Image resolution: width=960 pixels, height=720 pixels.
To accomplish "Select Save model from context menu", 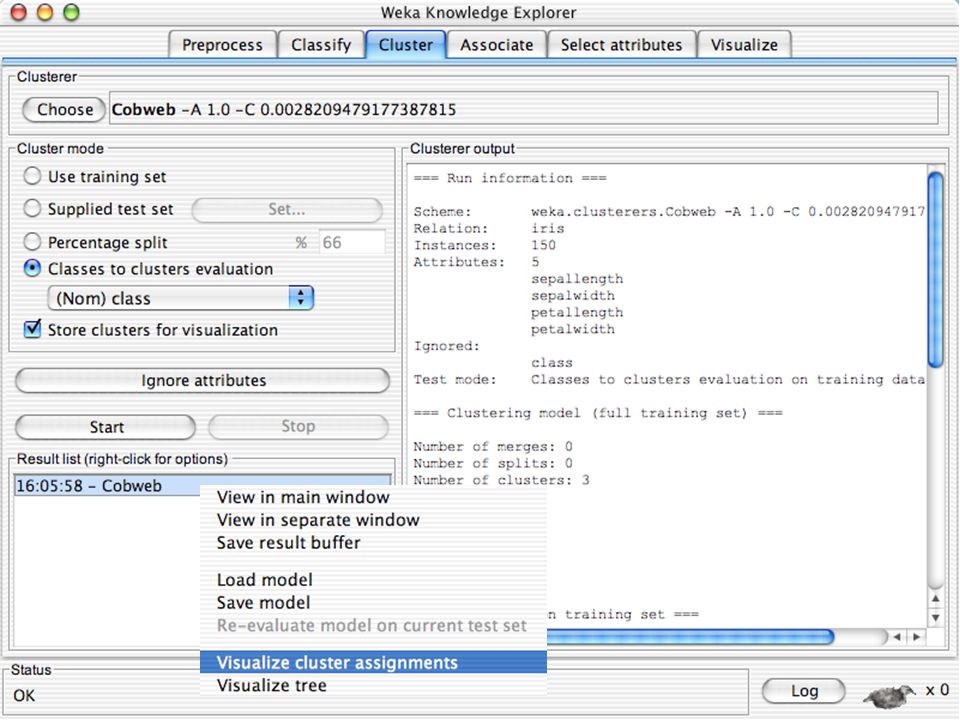I will 373,602.
